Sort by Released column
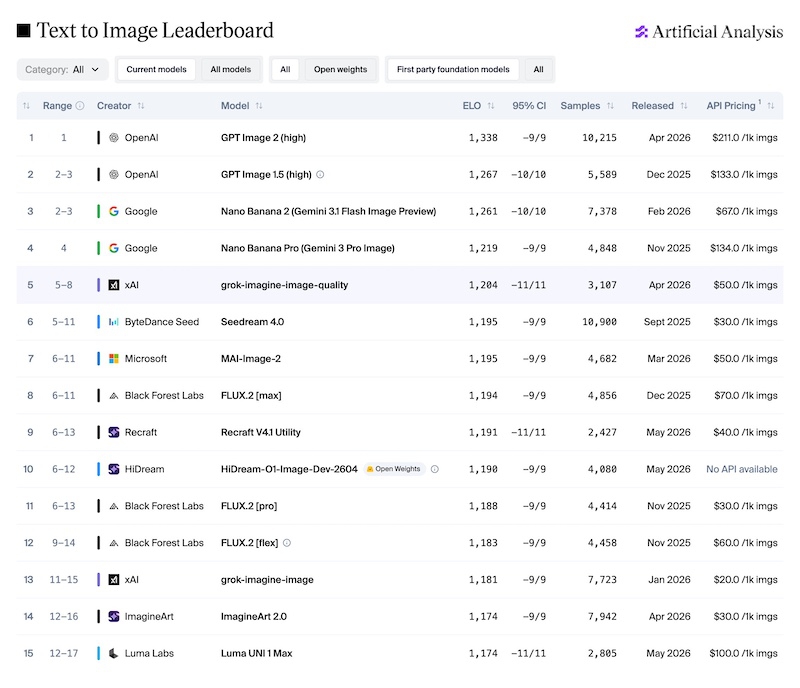The image size is (800, 688). pyautogui.click(x=684, y=106)
